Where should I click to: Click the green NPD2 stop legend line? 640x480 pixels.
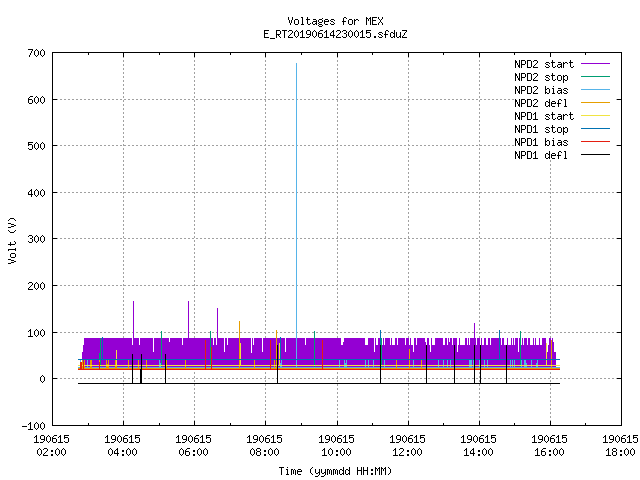[x=595, y=76]
